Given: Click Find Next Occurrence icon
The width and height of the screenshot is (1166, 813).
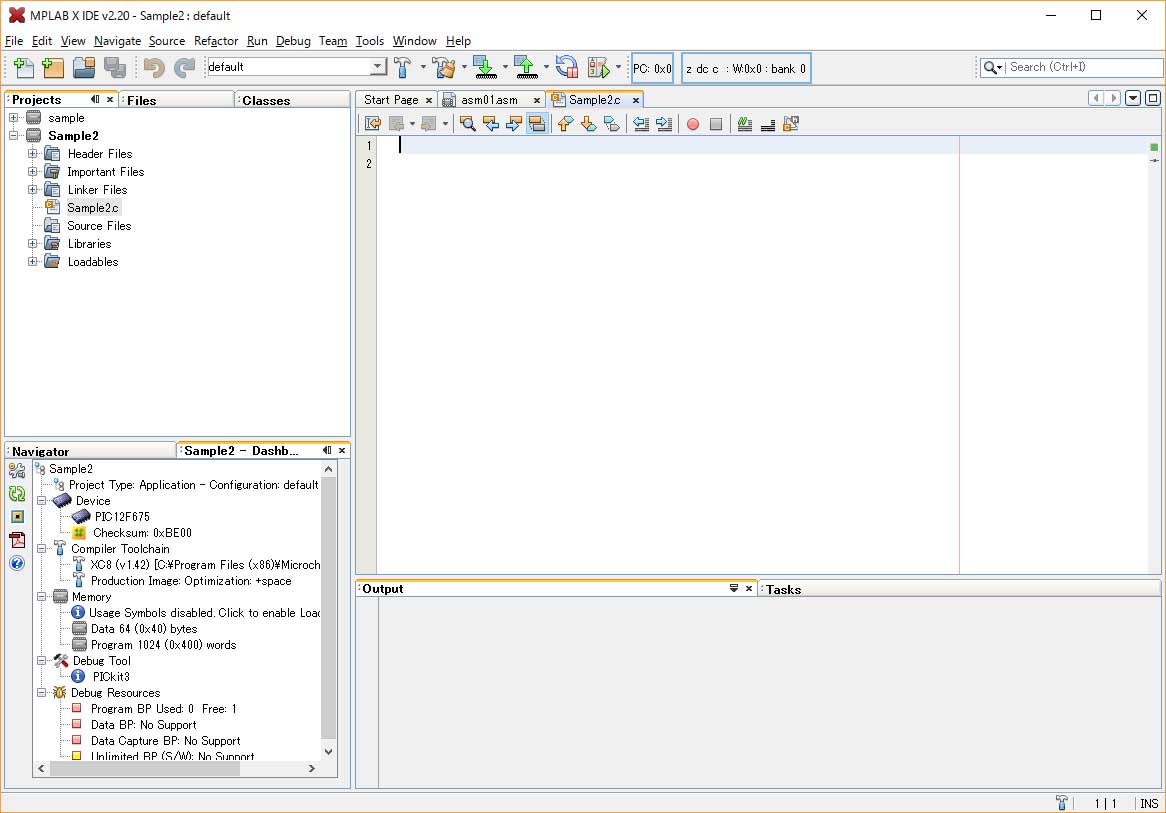Looking at the screenshot, I should pyautogui.click(x=514, y=124).
